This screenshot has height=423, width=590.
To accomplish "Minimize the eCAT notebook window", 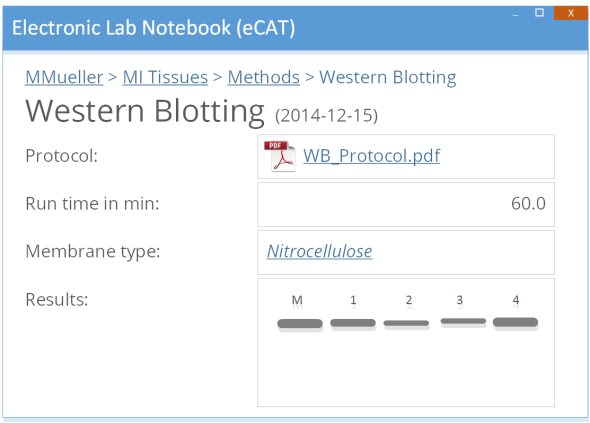I will (515, 14).
